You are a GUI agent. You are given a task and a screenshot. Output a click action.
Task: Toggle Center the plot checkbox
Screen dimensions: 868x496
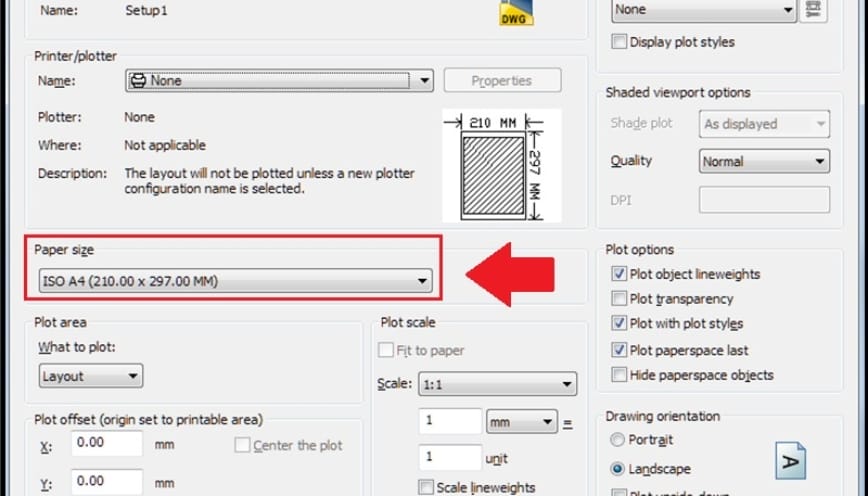[242, 445]
